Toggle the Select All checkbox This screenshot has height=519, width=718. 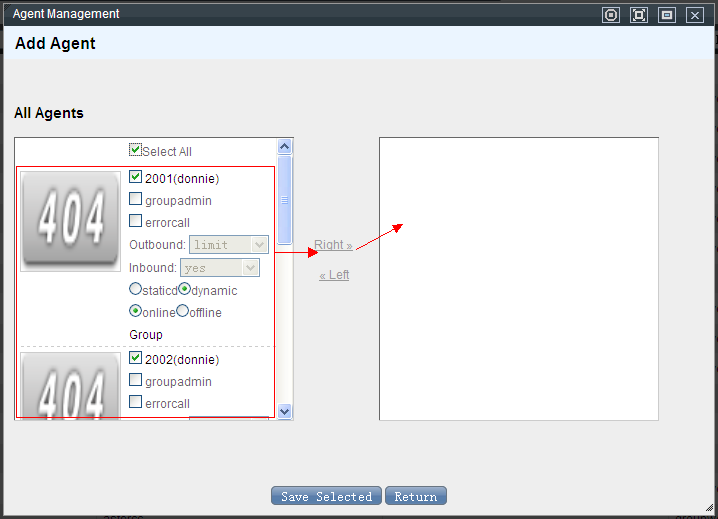135,151
